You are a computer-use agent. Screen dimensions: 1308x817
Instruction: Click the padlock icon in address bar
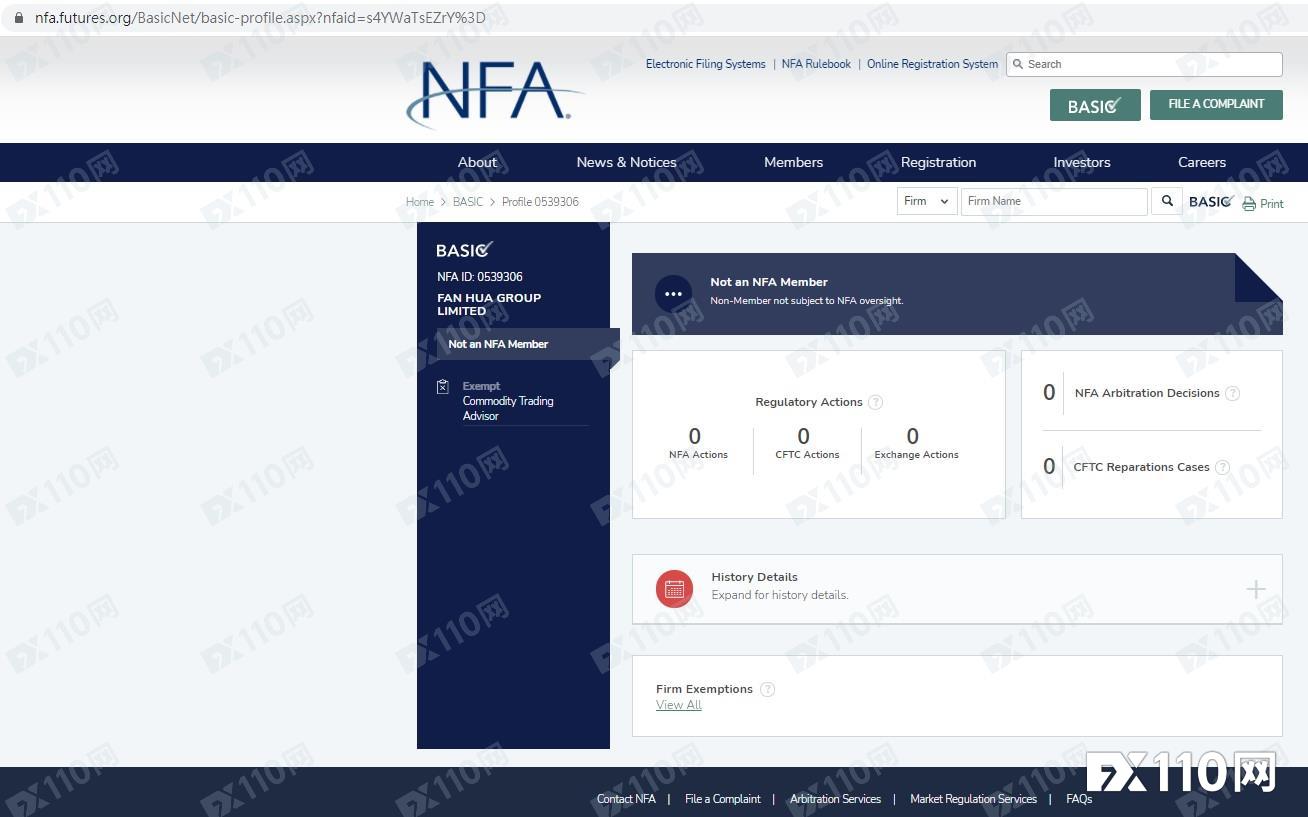17,18
